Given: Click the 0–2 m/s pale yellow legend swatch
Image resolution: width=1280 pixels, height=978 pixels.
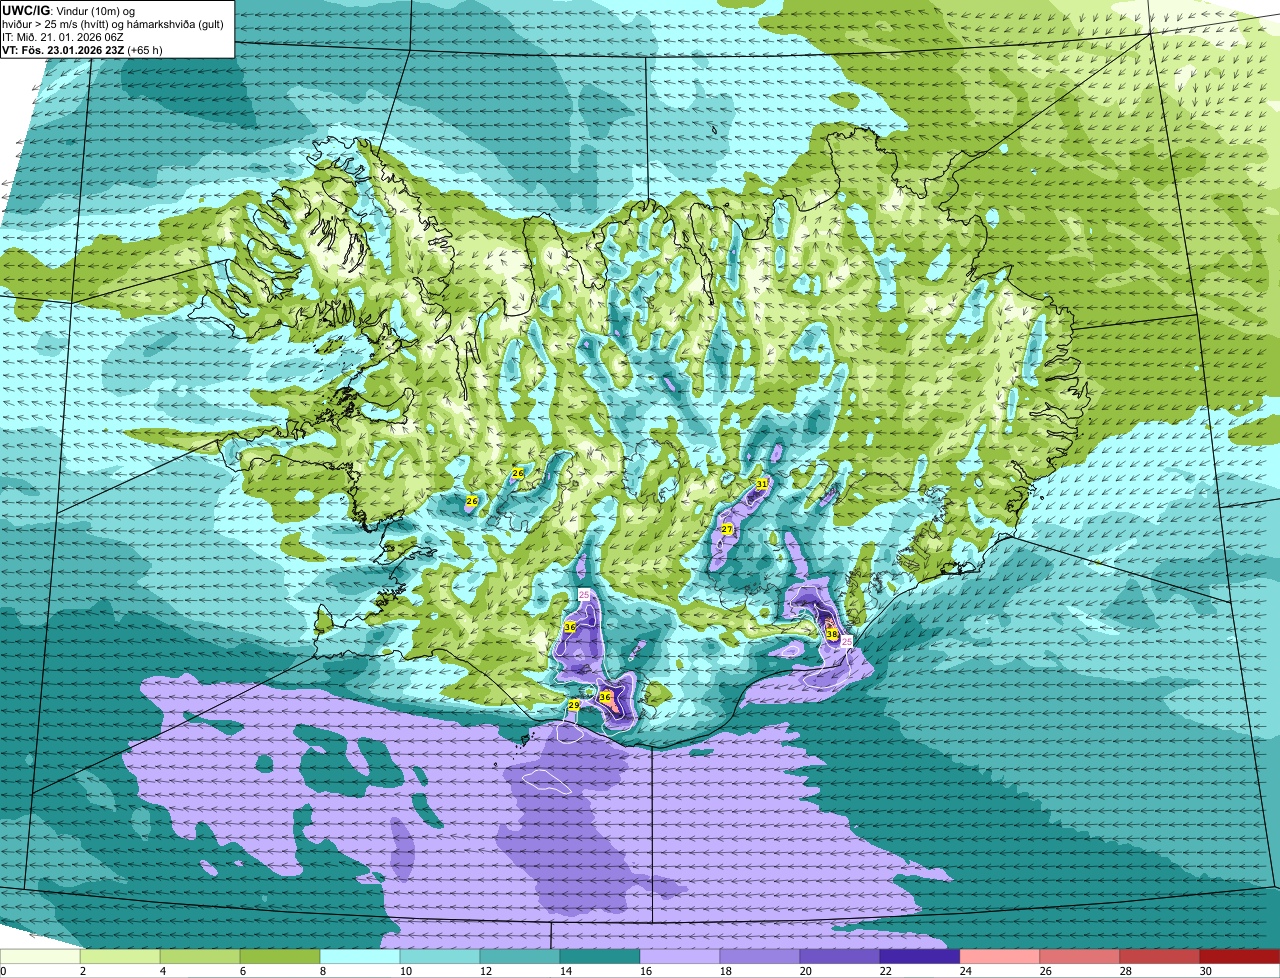Looking at the screenshot, I should coord(40,957).
